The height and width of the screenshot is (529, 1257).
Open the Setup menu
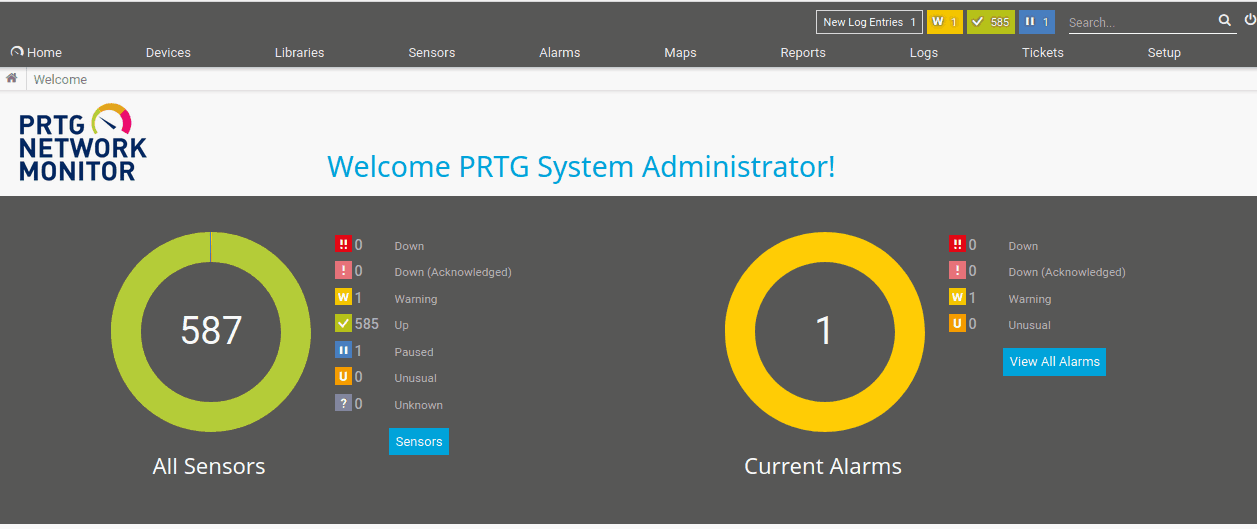tap(1164, 52)
